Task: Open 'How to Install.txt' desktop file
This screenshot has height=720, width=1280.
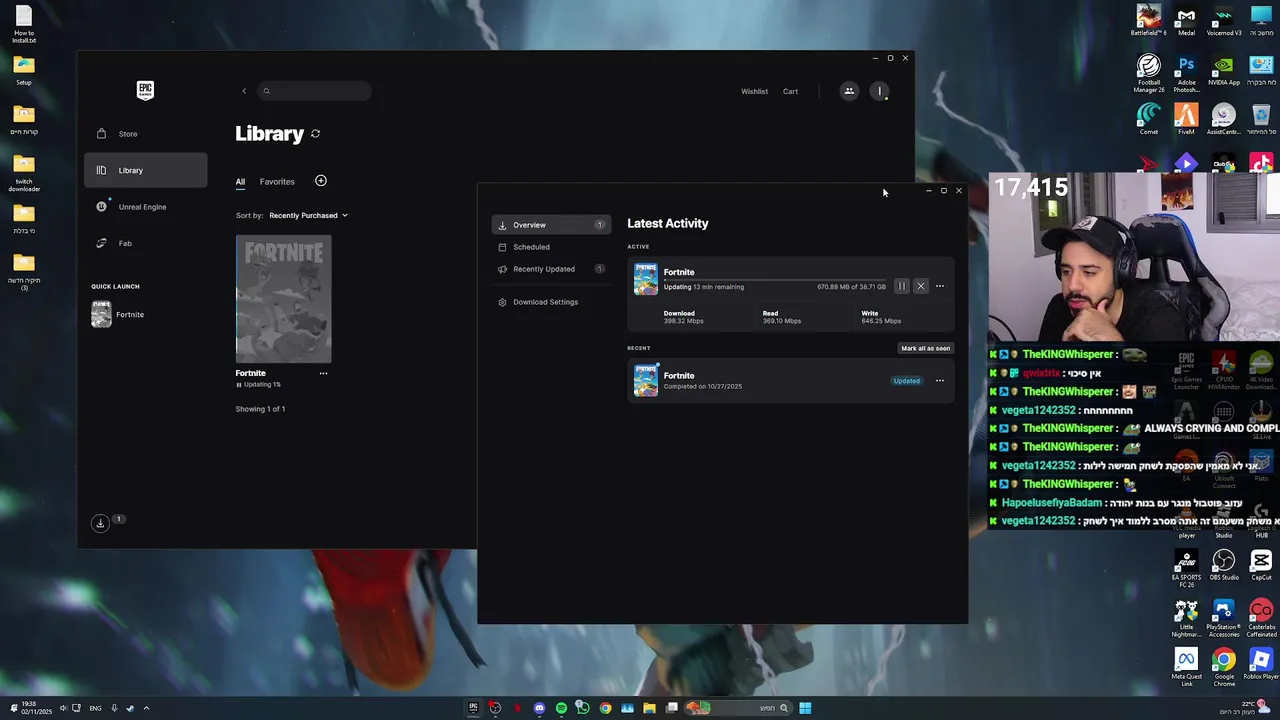Action: point(24,24)
